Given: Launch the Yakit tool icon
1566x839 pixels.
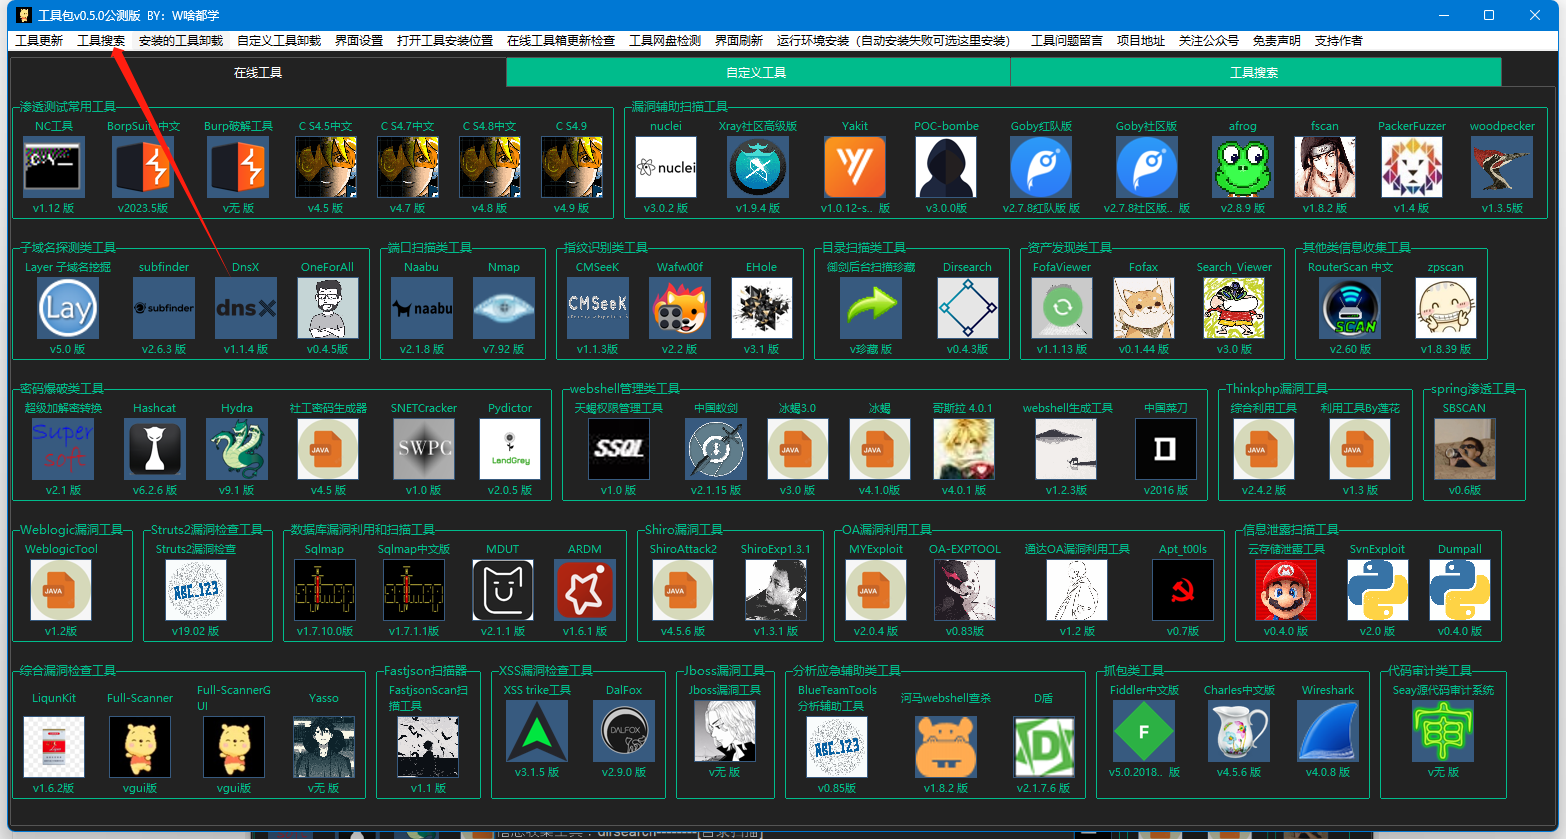Looking at the screenshot, I should [x=855, y=167].
